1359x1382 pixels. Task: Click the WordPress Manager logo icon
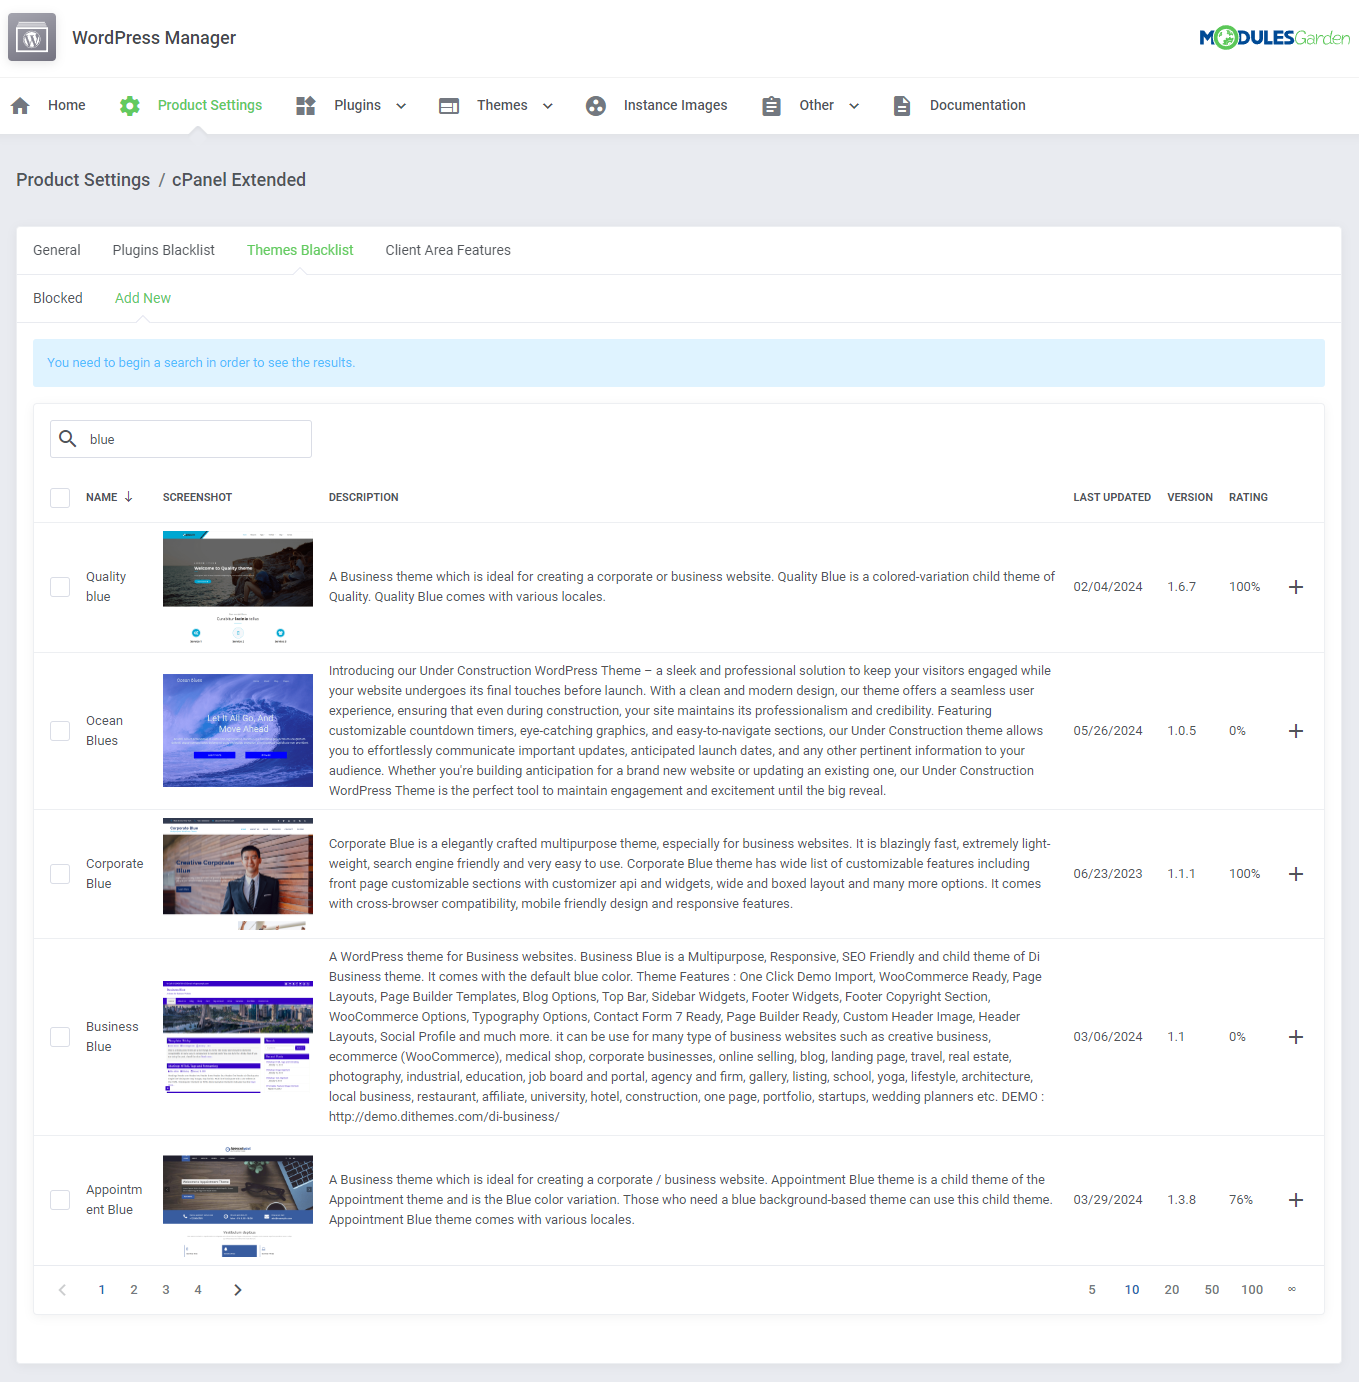[31, 36]
